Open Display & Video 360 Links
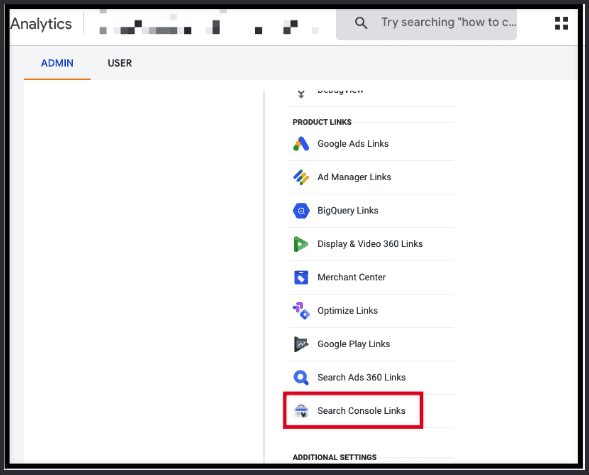This screenshot has width=589, height=475. pyautogui.click(x=371, y=244)
